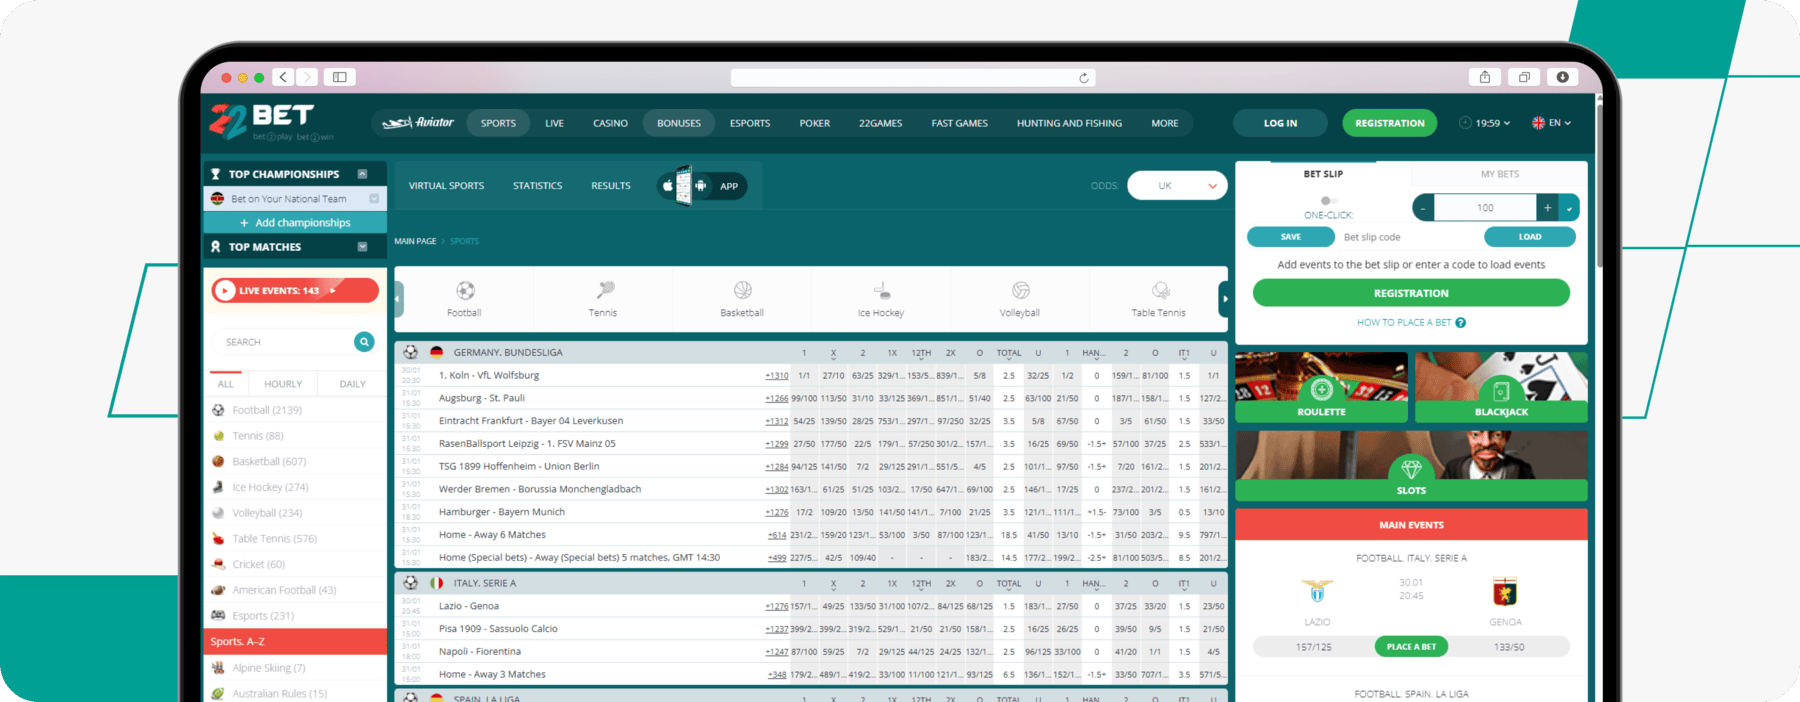The width and height of the screenshot is (1800, 702).
Task: Click the browser back arrow
Action: 284,77
